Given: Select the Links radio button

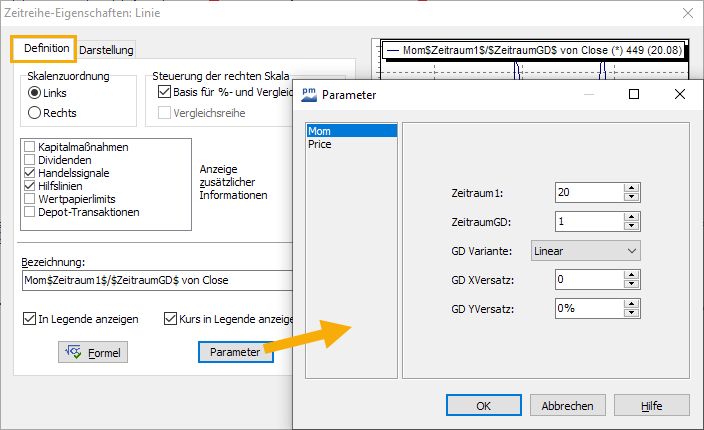Looking at the screenshot, I should [x=35, y=93].
